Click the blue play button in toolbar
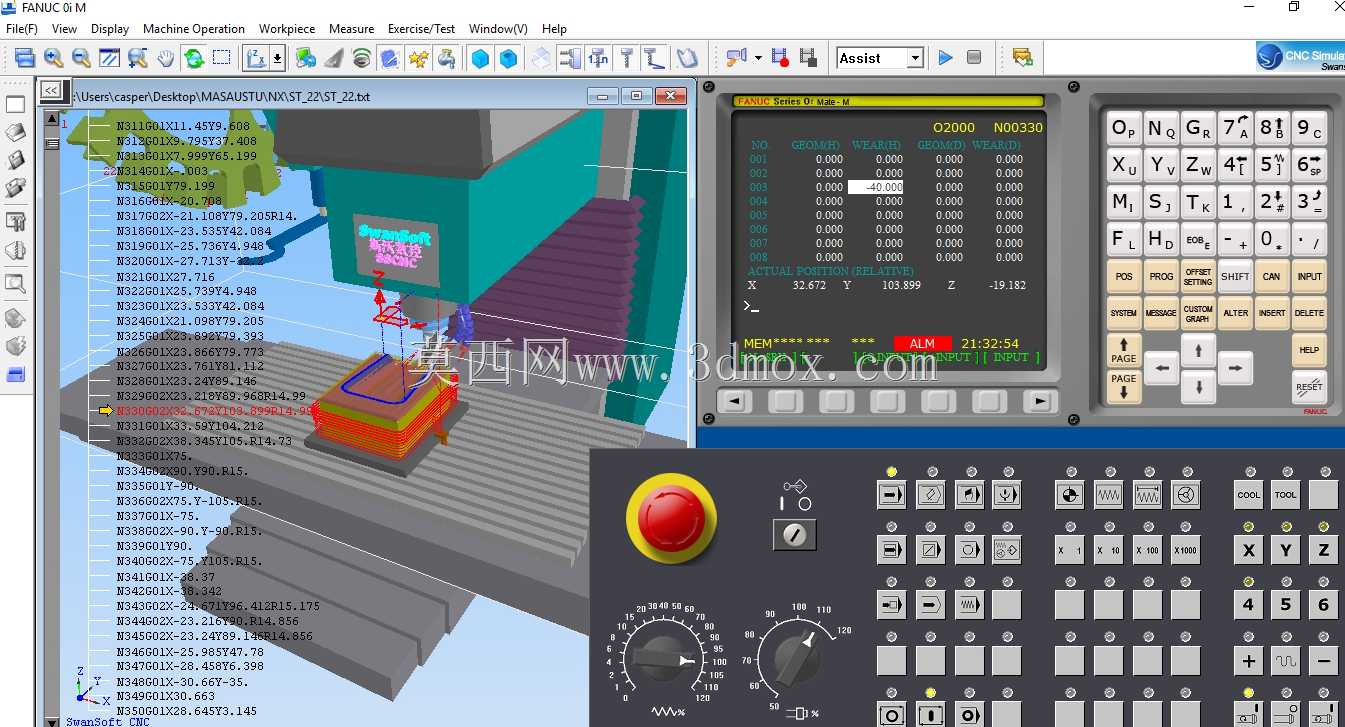 click(945, 58)
